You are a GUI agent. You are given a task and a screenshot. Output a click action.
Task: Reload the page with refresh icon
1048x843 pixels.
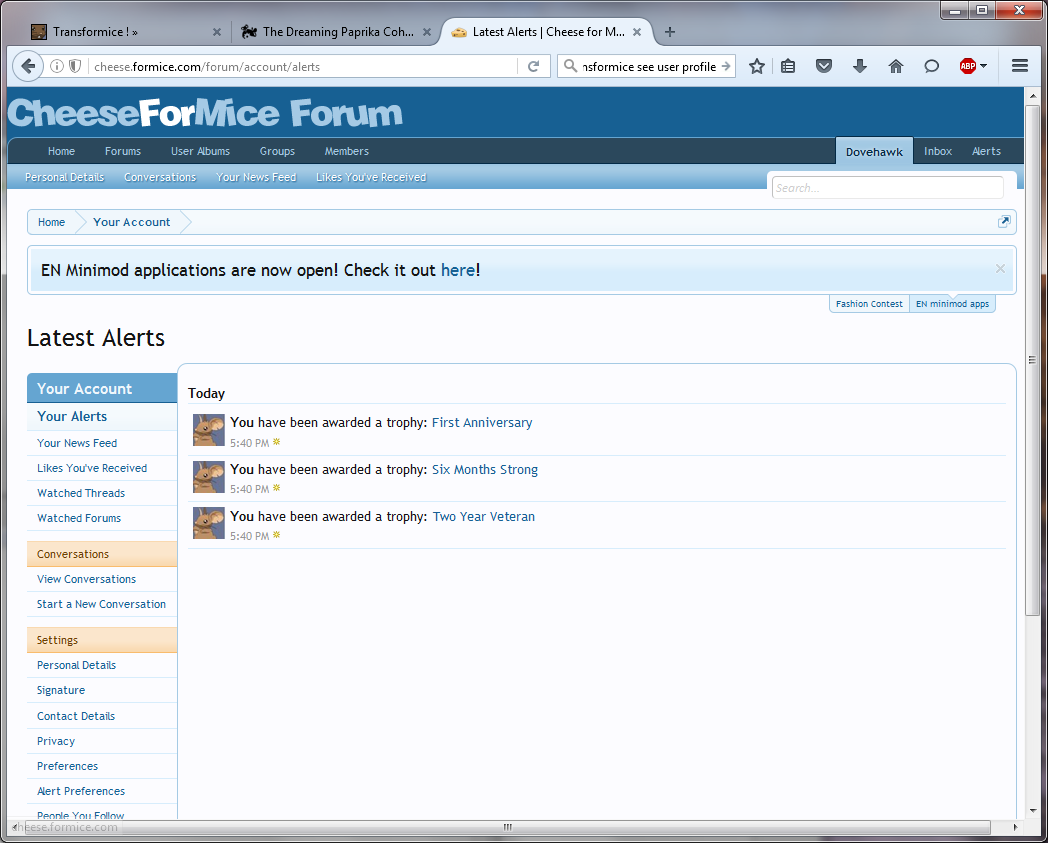tap(533, 66)
